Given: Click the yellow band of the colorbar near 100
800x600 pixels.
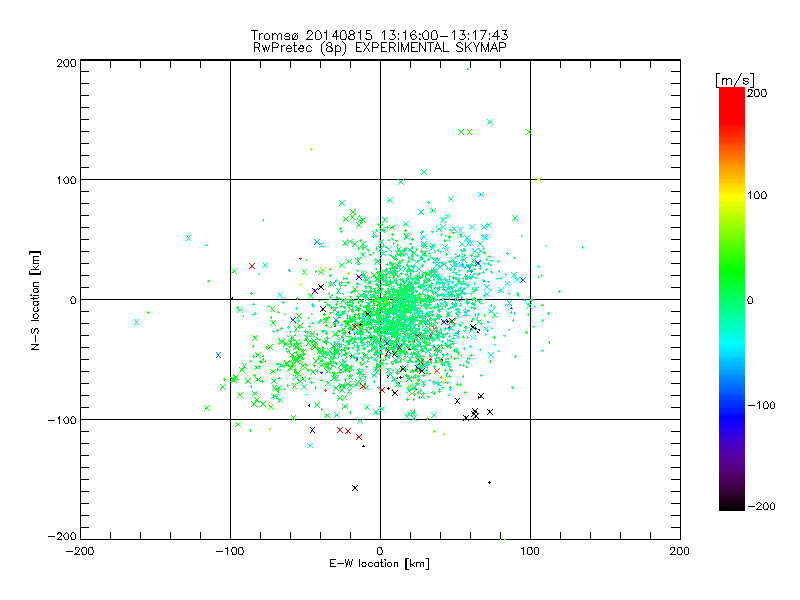Looking at the screenshot, I should [732, 195].
